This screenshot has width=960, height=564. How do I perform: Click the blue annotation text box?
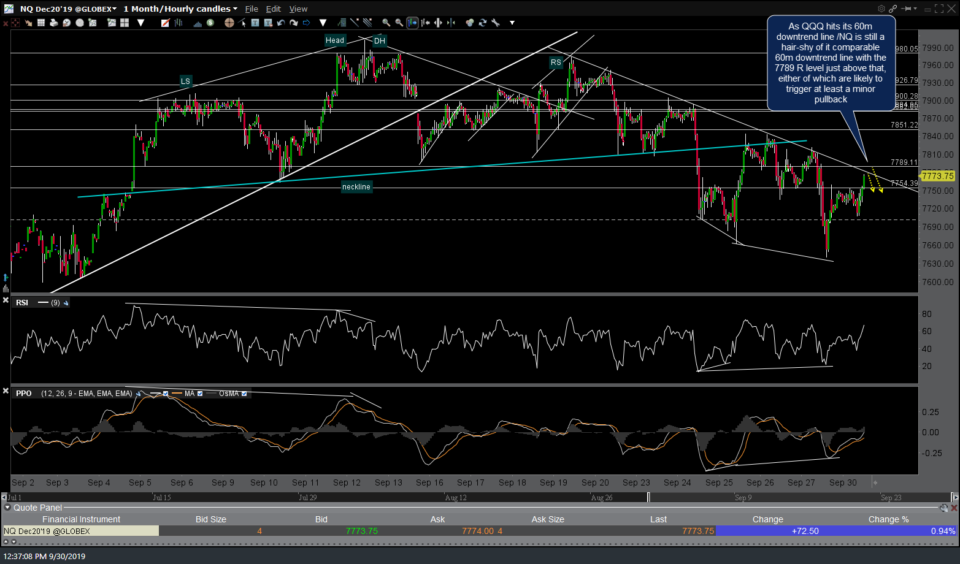tap(831, 63)
